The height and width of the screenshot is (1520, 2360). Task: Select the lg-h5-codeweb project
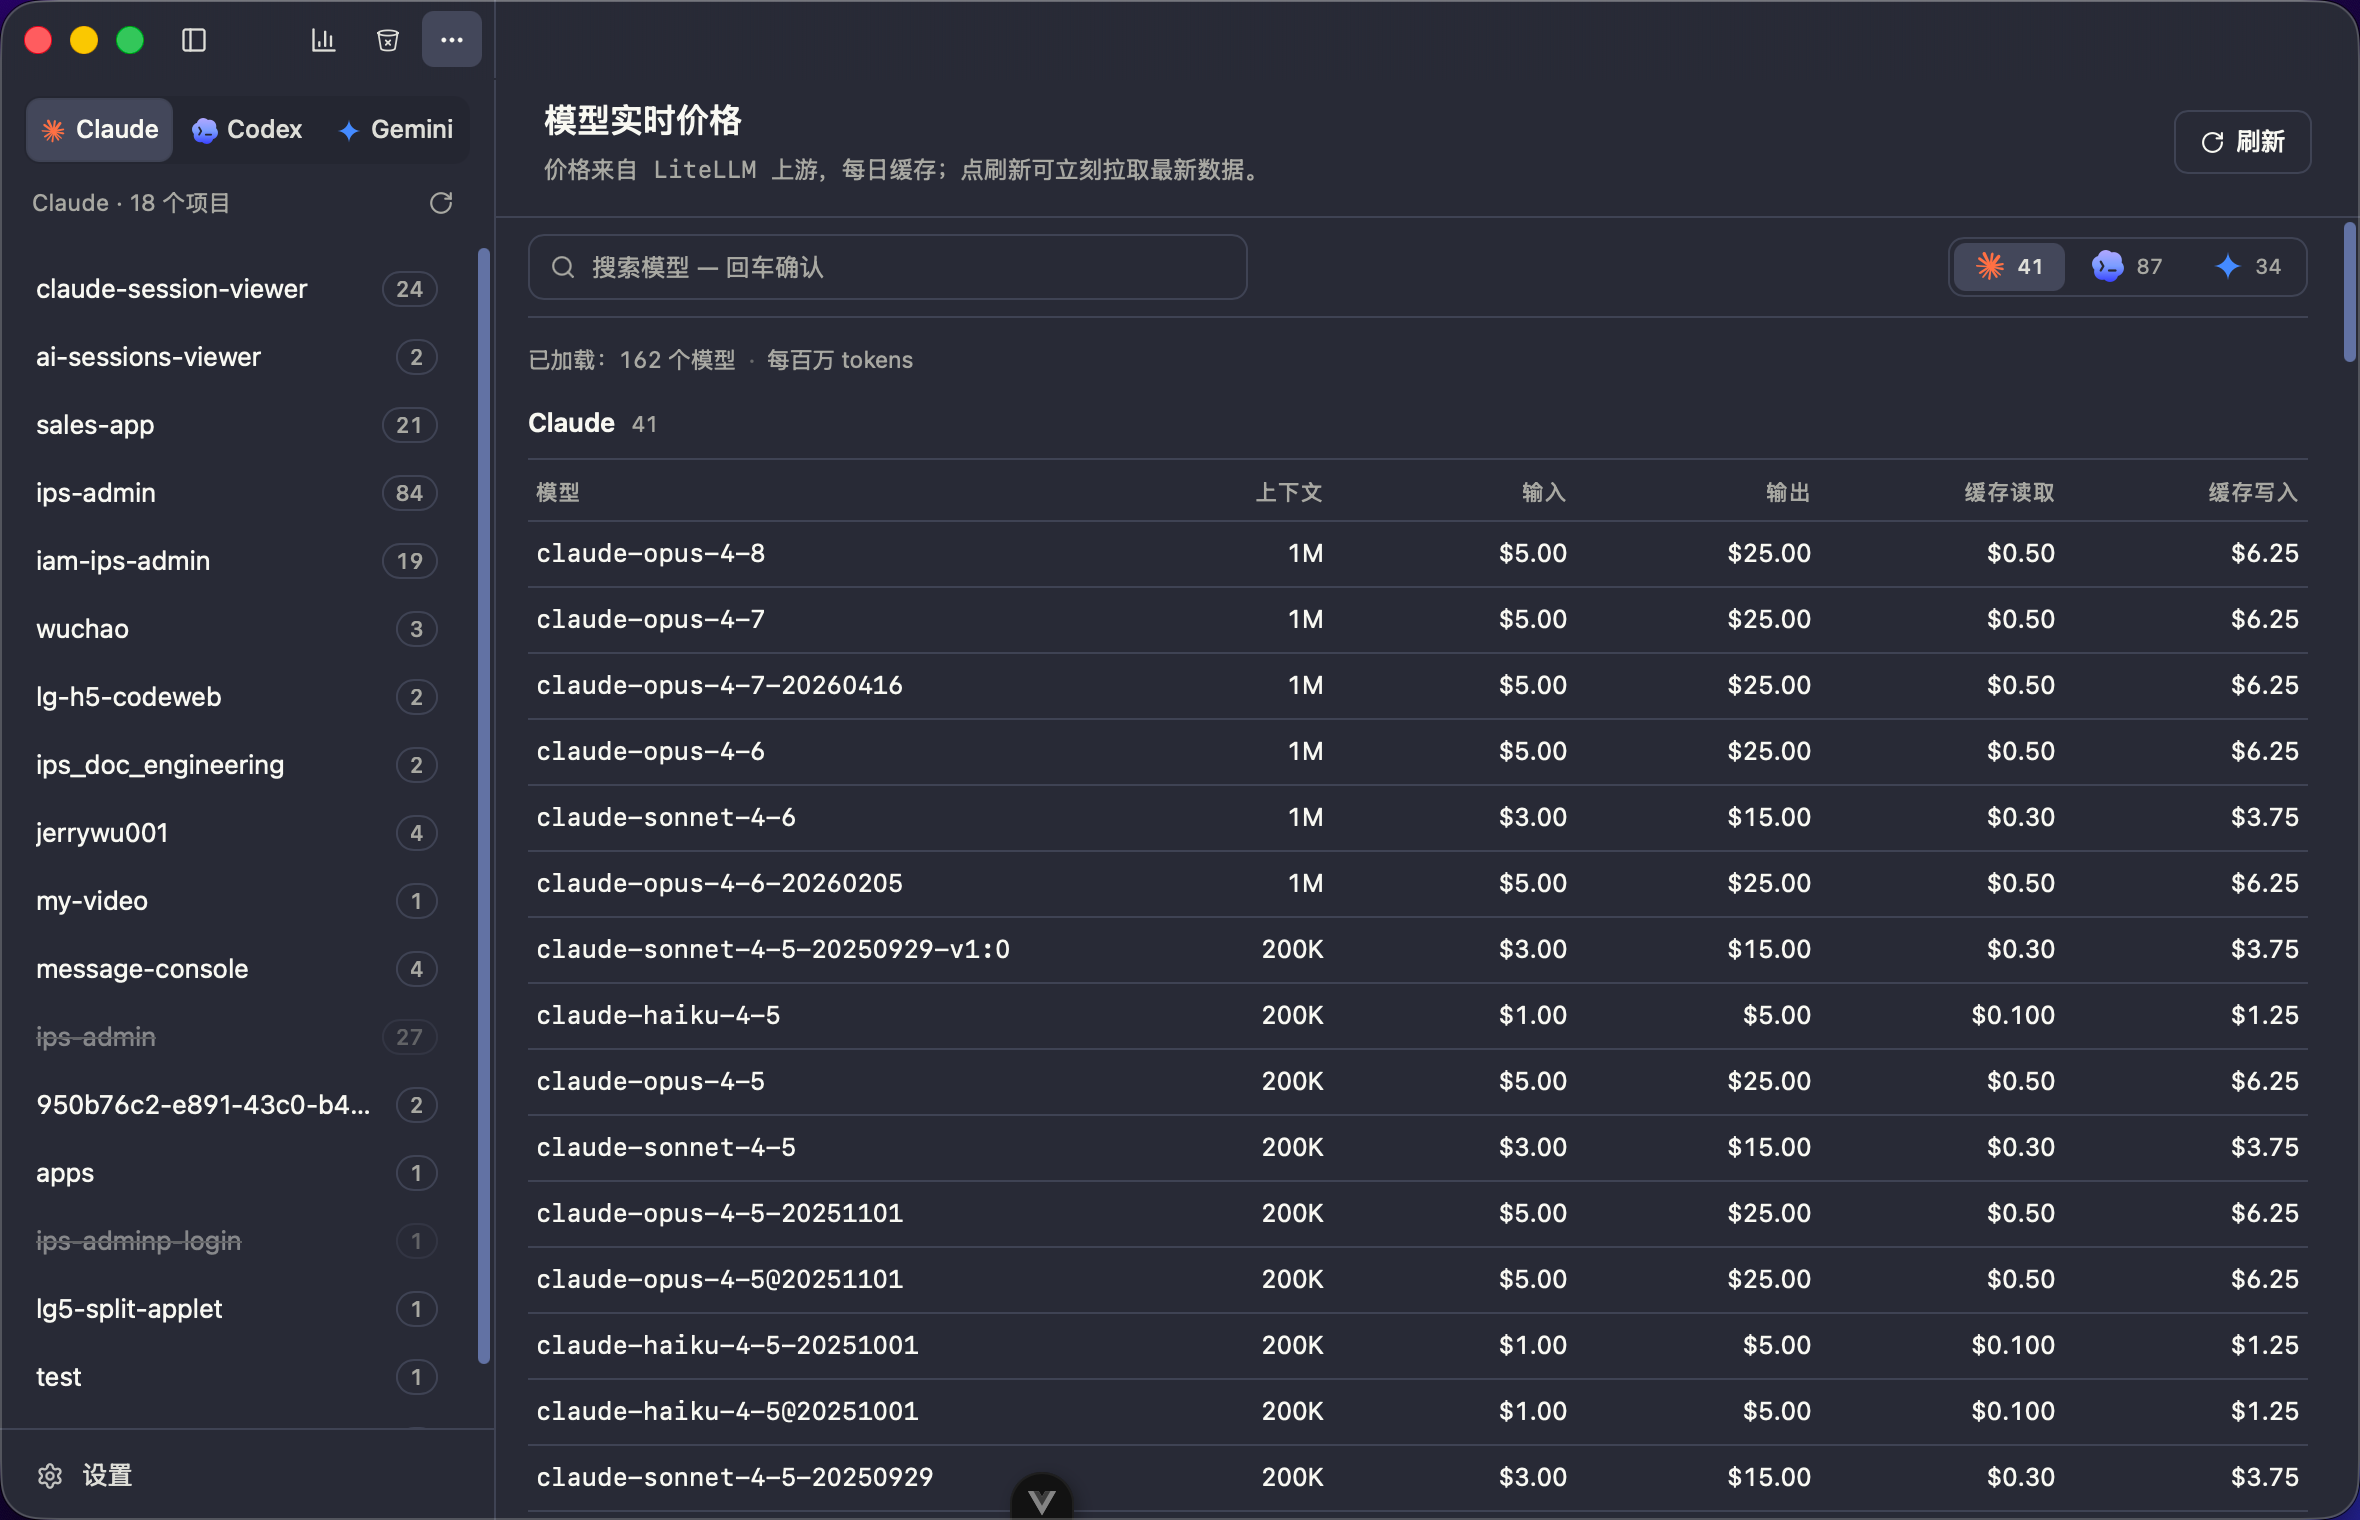[237, 697]
